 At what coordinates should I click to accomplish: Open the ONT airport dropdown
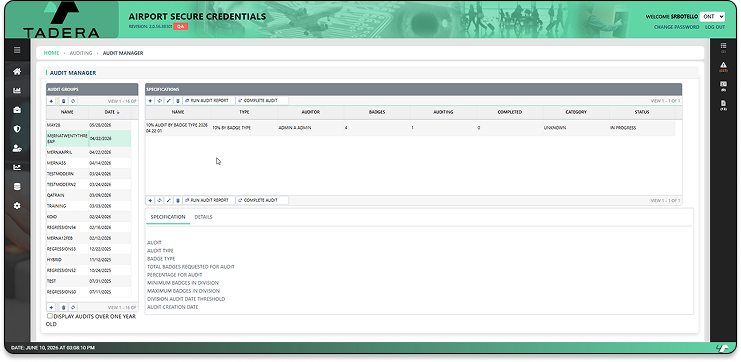click(x=712, y=17)
